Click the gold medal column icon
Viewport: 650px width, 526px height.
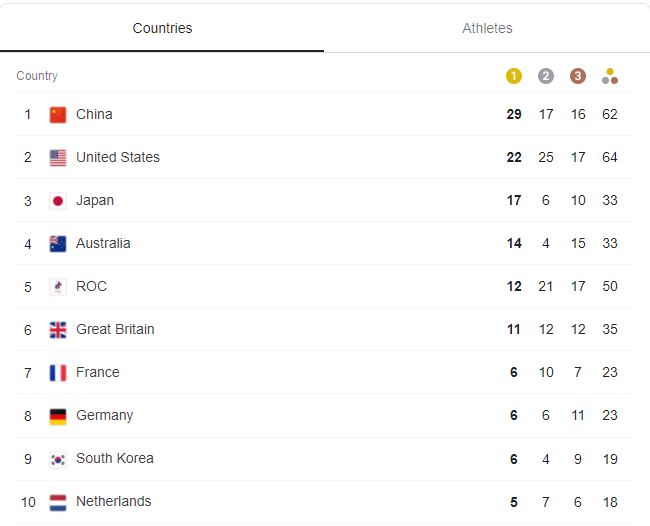click(x=514, y=76)
